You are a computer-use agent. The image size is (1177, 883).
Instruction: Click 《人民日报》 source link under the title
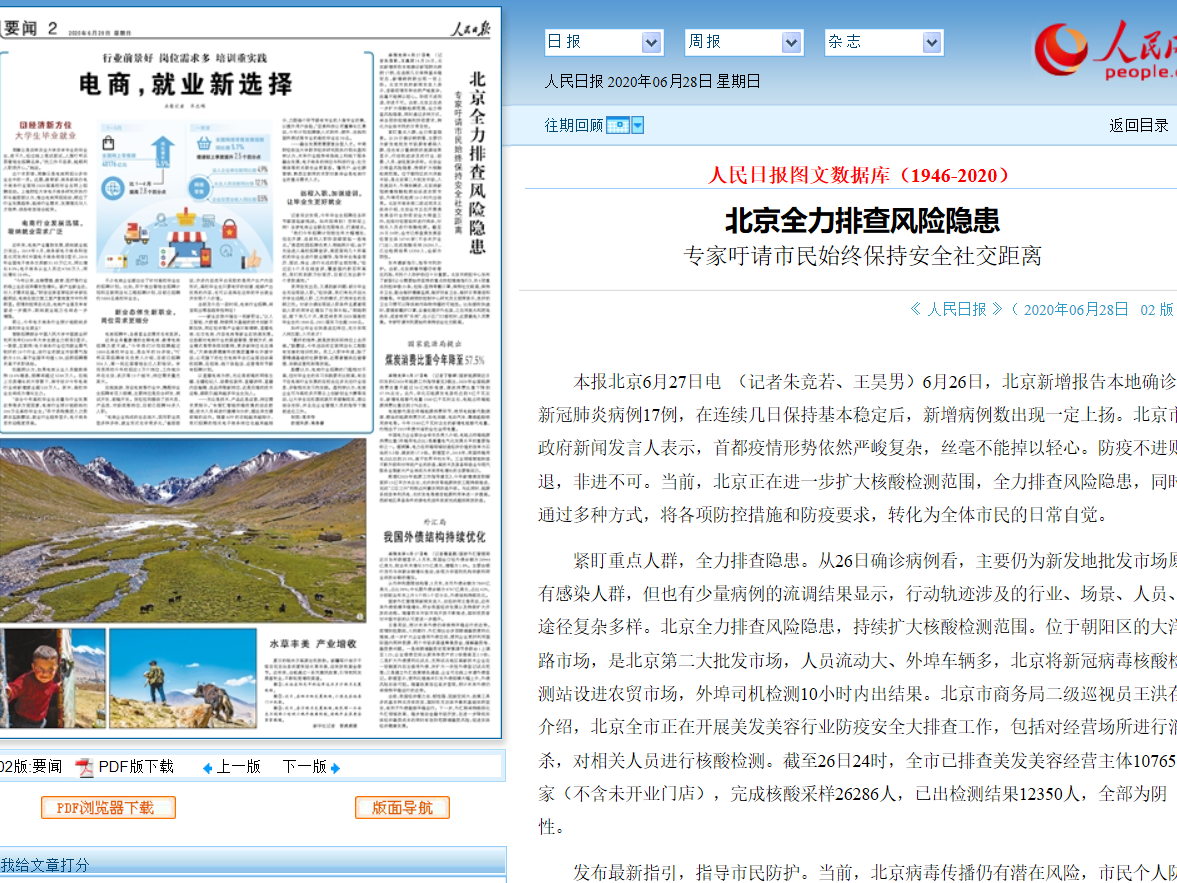(x=956, y=309)
